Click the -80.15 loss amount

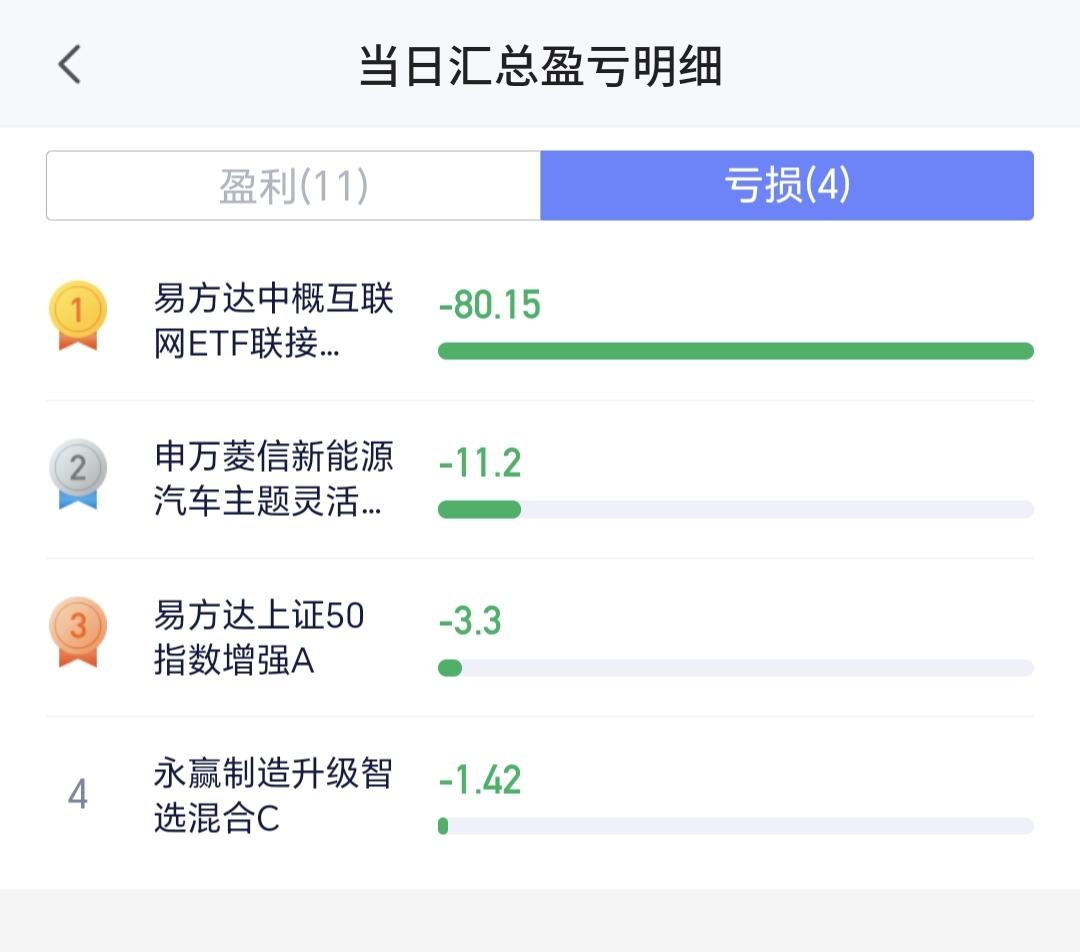(489, 305)
